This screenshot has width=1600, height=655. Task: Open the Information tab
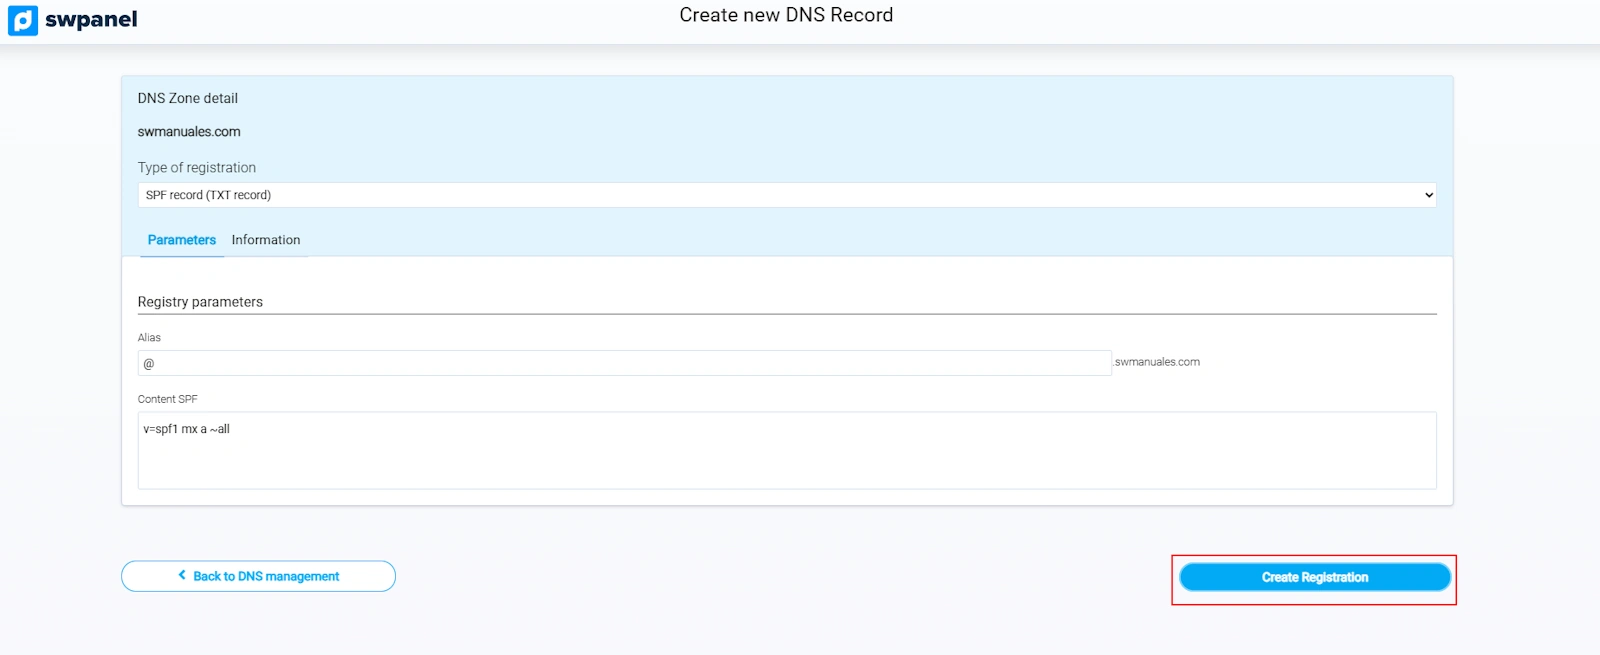pyautogui.click(x=266, y=240)
